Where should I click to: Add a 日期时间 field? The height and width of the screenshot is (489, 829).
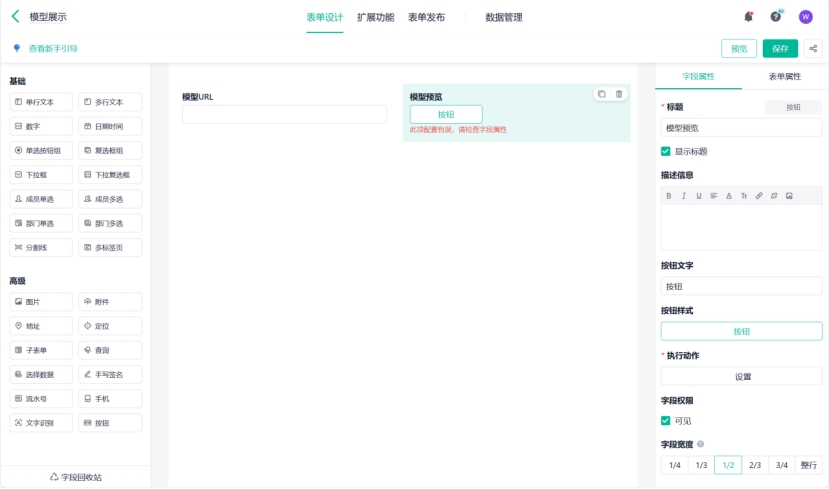click(110, 126)
